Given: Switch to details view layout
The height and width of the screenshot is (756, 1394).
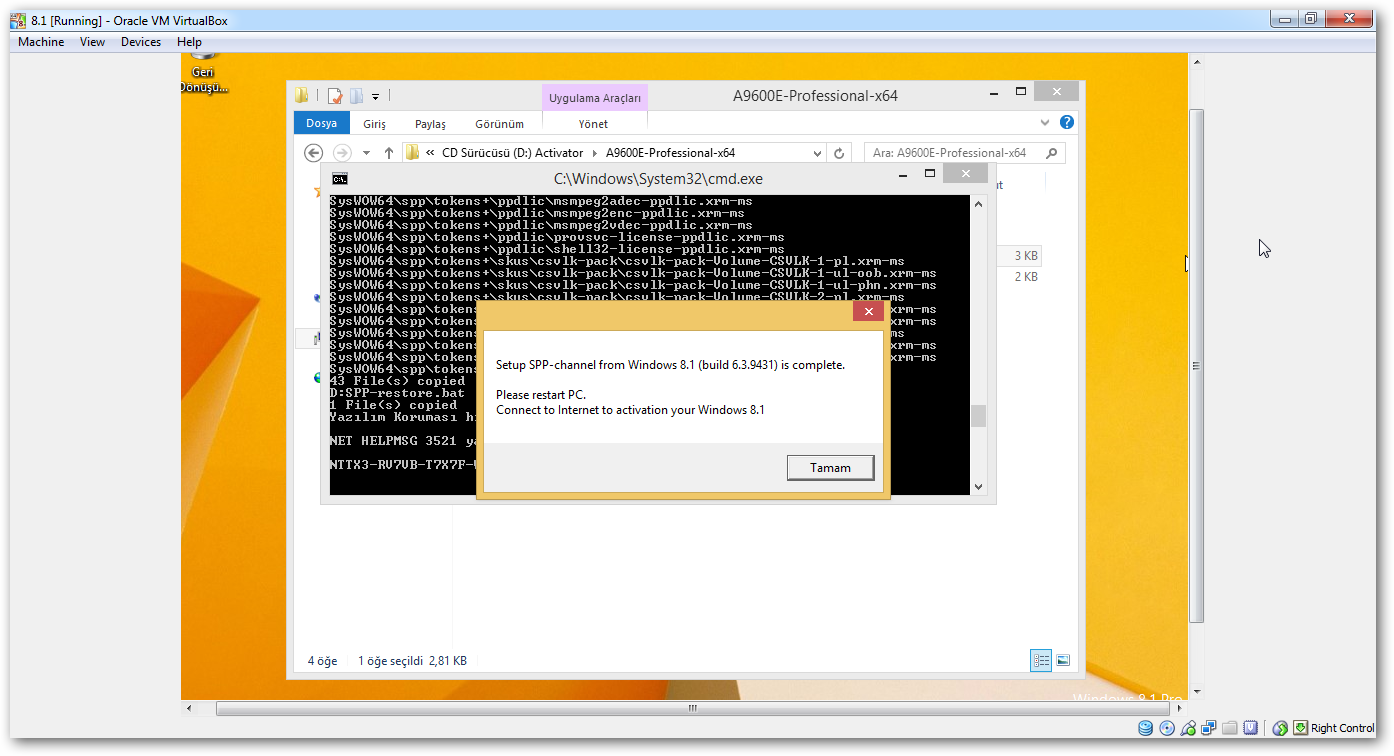Looking at the screenshot, I should pyautogui.click(x=1041, y=661).
